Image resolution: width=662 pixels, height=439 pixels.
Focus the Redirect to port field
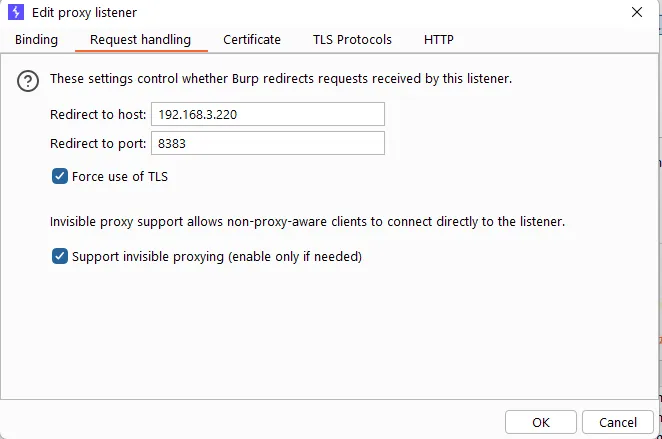coord(267,143)
